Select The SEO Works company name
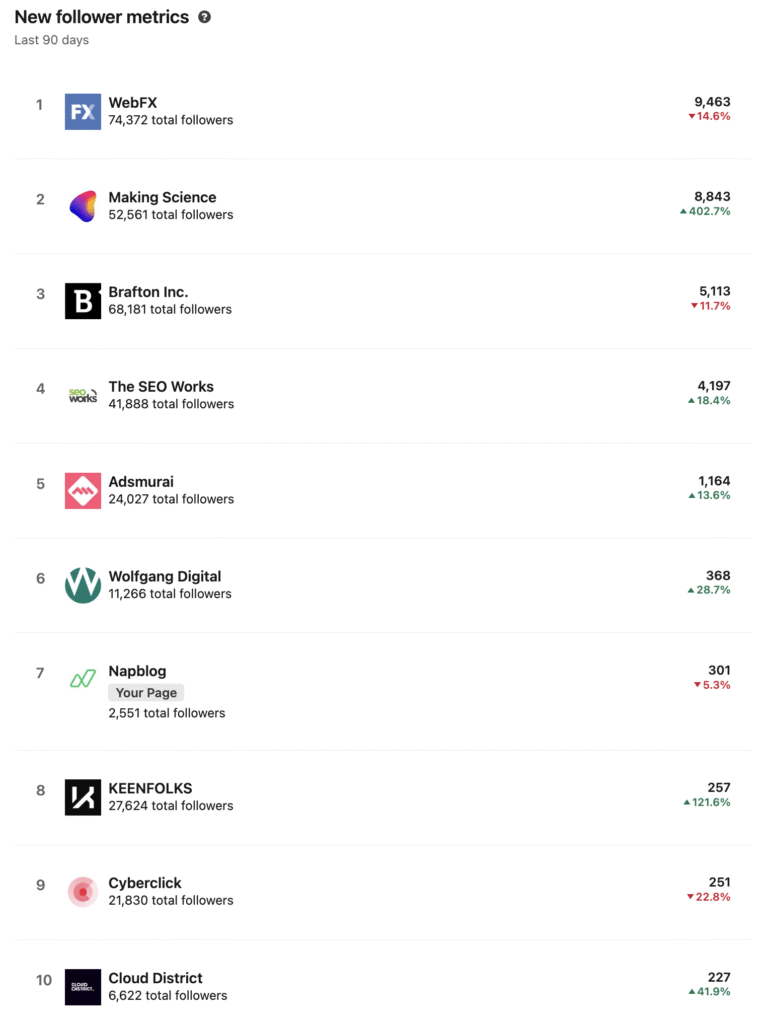Image resolution: width=777 pixels, height=1024 pixels. (161, 386)
